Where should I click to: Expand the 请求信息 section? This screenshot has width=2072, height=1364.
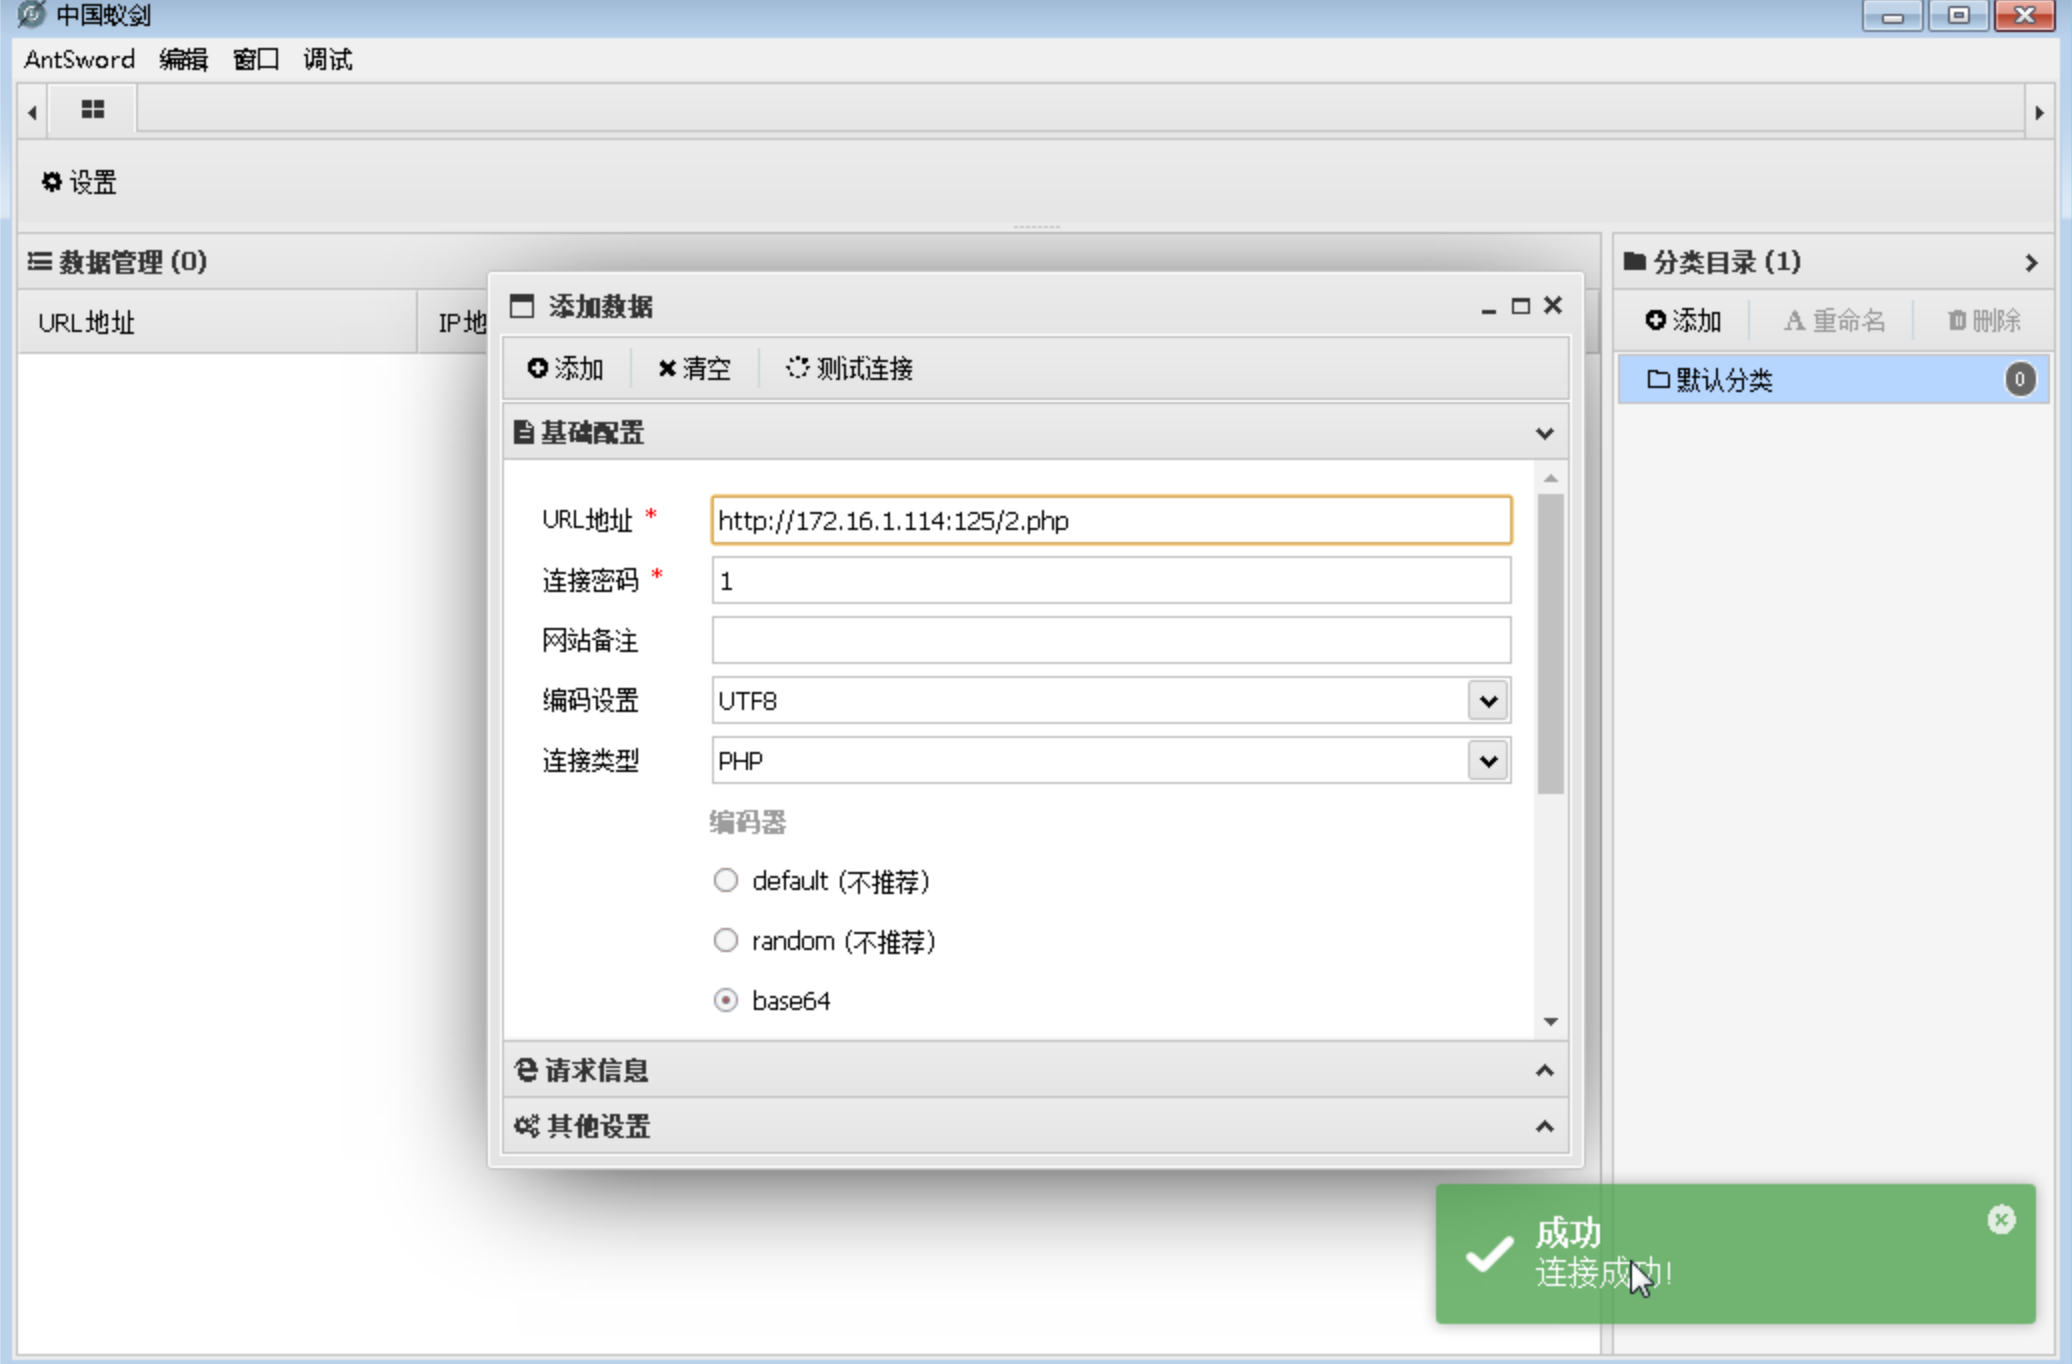pyautogui.click(x=1033, y=1070)
